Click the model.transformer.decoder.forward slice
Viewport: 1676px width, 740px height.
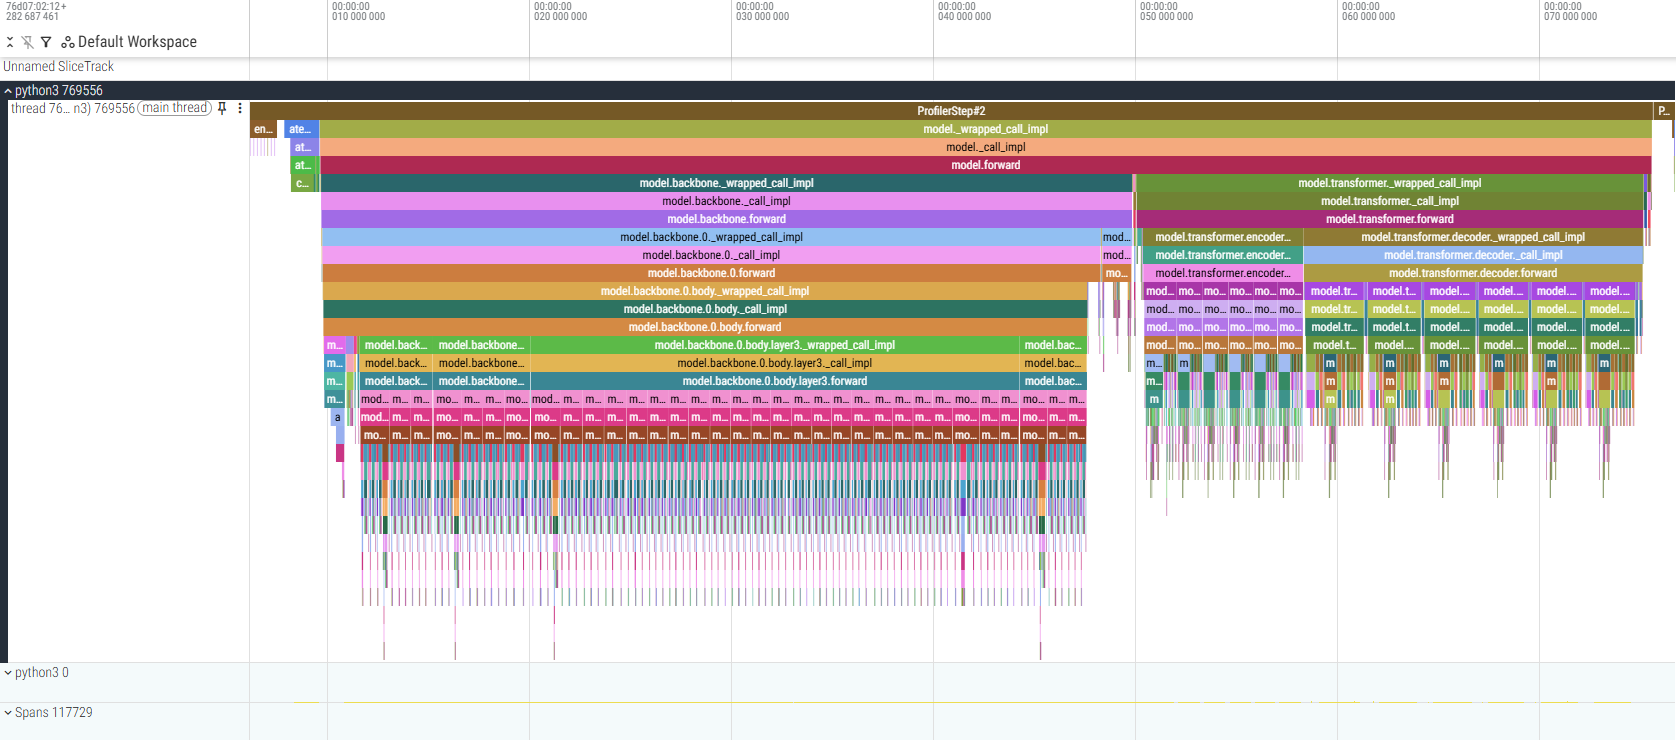pos(1472,273)
